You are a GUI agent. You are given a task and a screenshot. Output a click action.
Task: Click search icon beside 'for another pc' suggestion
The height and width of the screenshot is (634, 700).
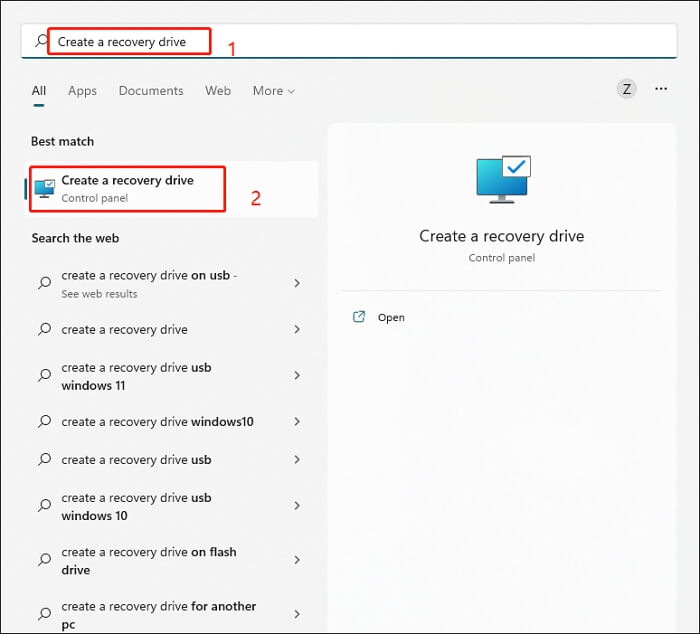click(x=45, y=614)
